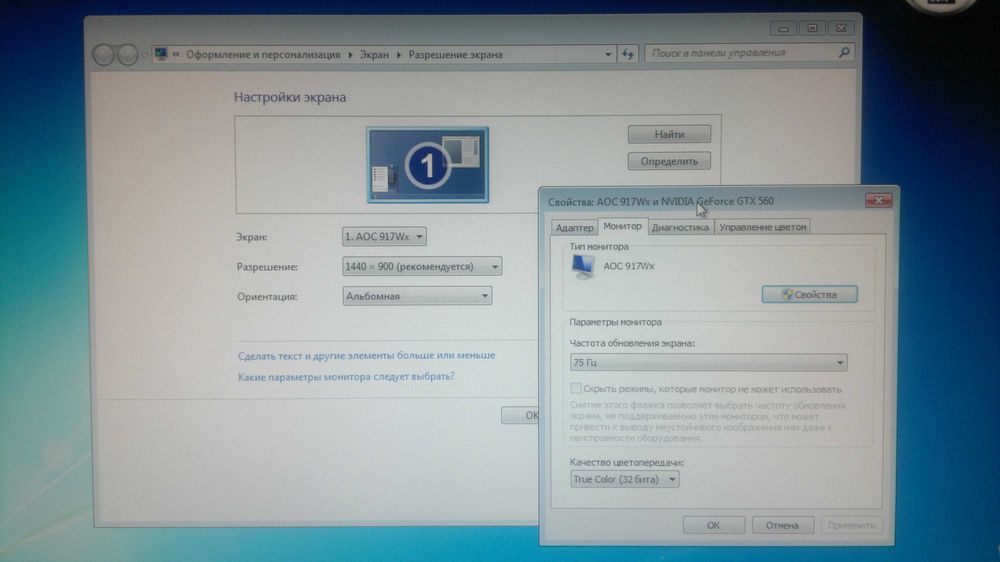Click the control panel icon in address bar
Viewport: 1000px width, 562px height.
(x=161, y=54)
